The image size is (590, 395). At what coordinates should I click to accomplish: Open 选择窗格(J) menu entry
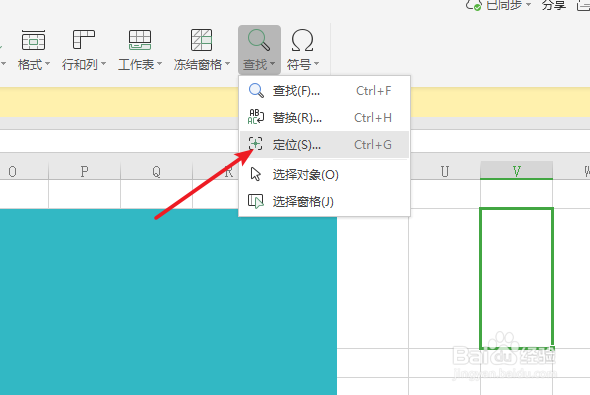click(x=324, y=202)
